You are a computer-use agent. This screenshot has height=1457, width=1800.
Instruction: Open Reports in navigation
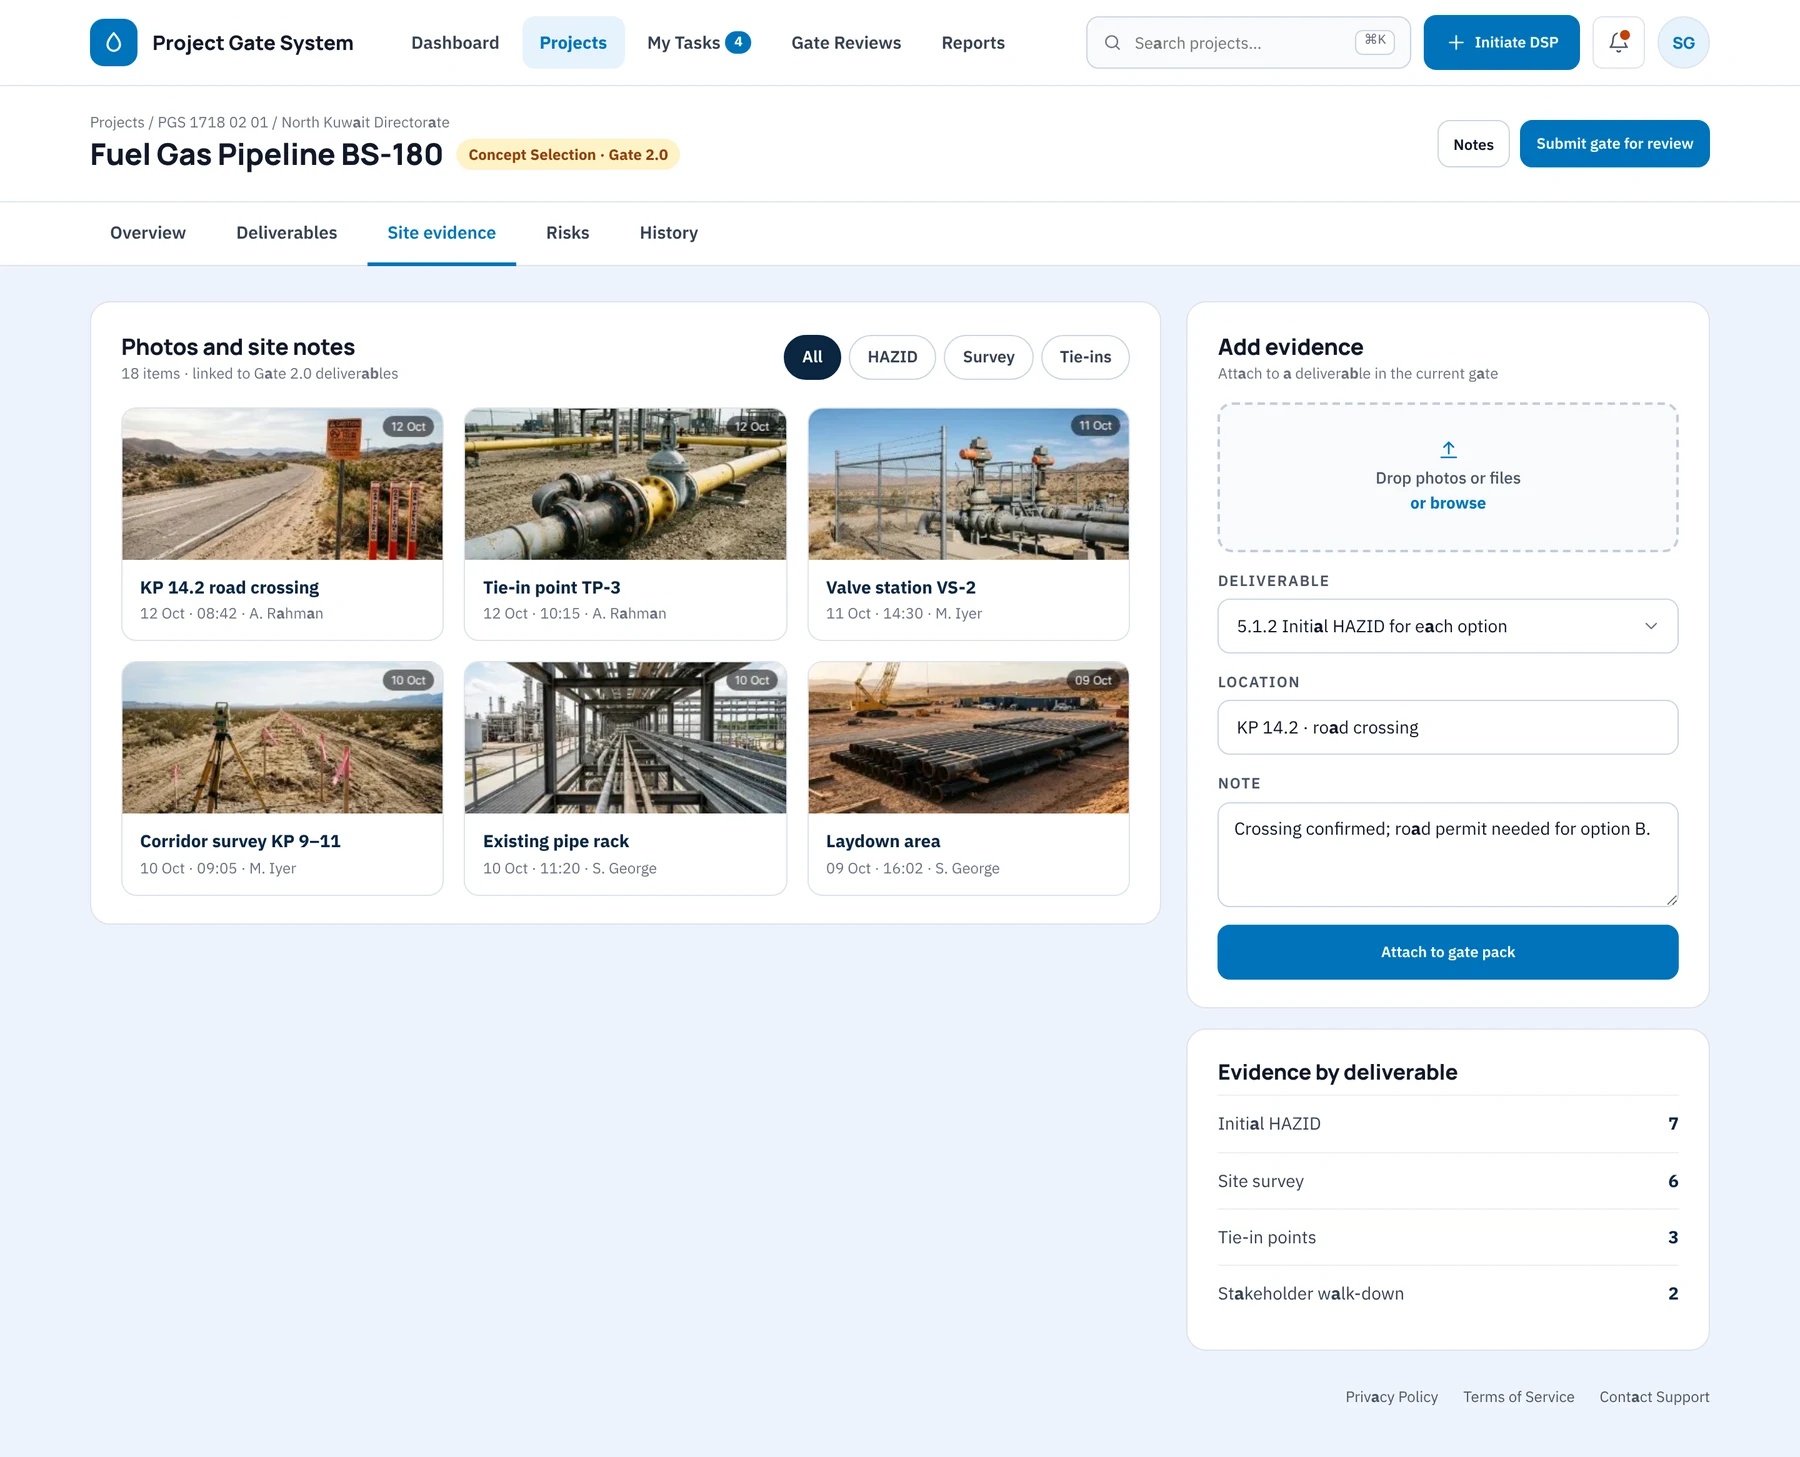click(973, 43)
